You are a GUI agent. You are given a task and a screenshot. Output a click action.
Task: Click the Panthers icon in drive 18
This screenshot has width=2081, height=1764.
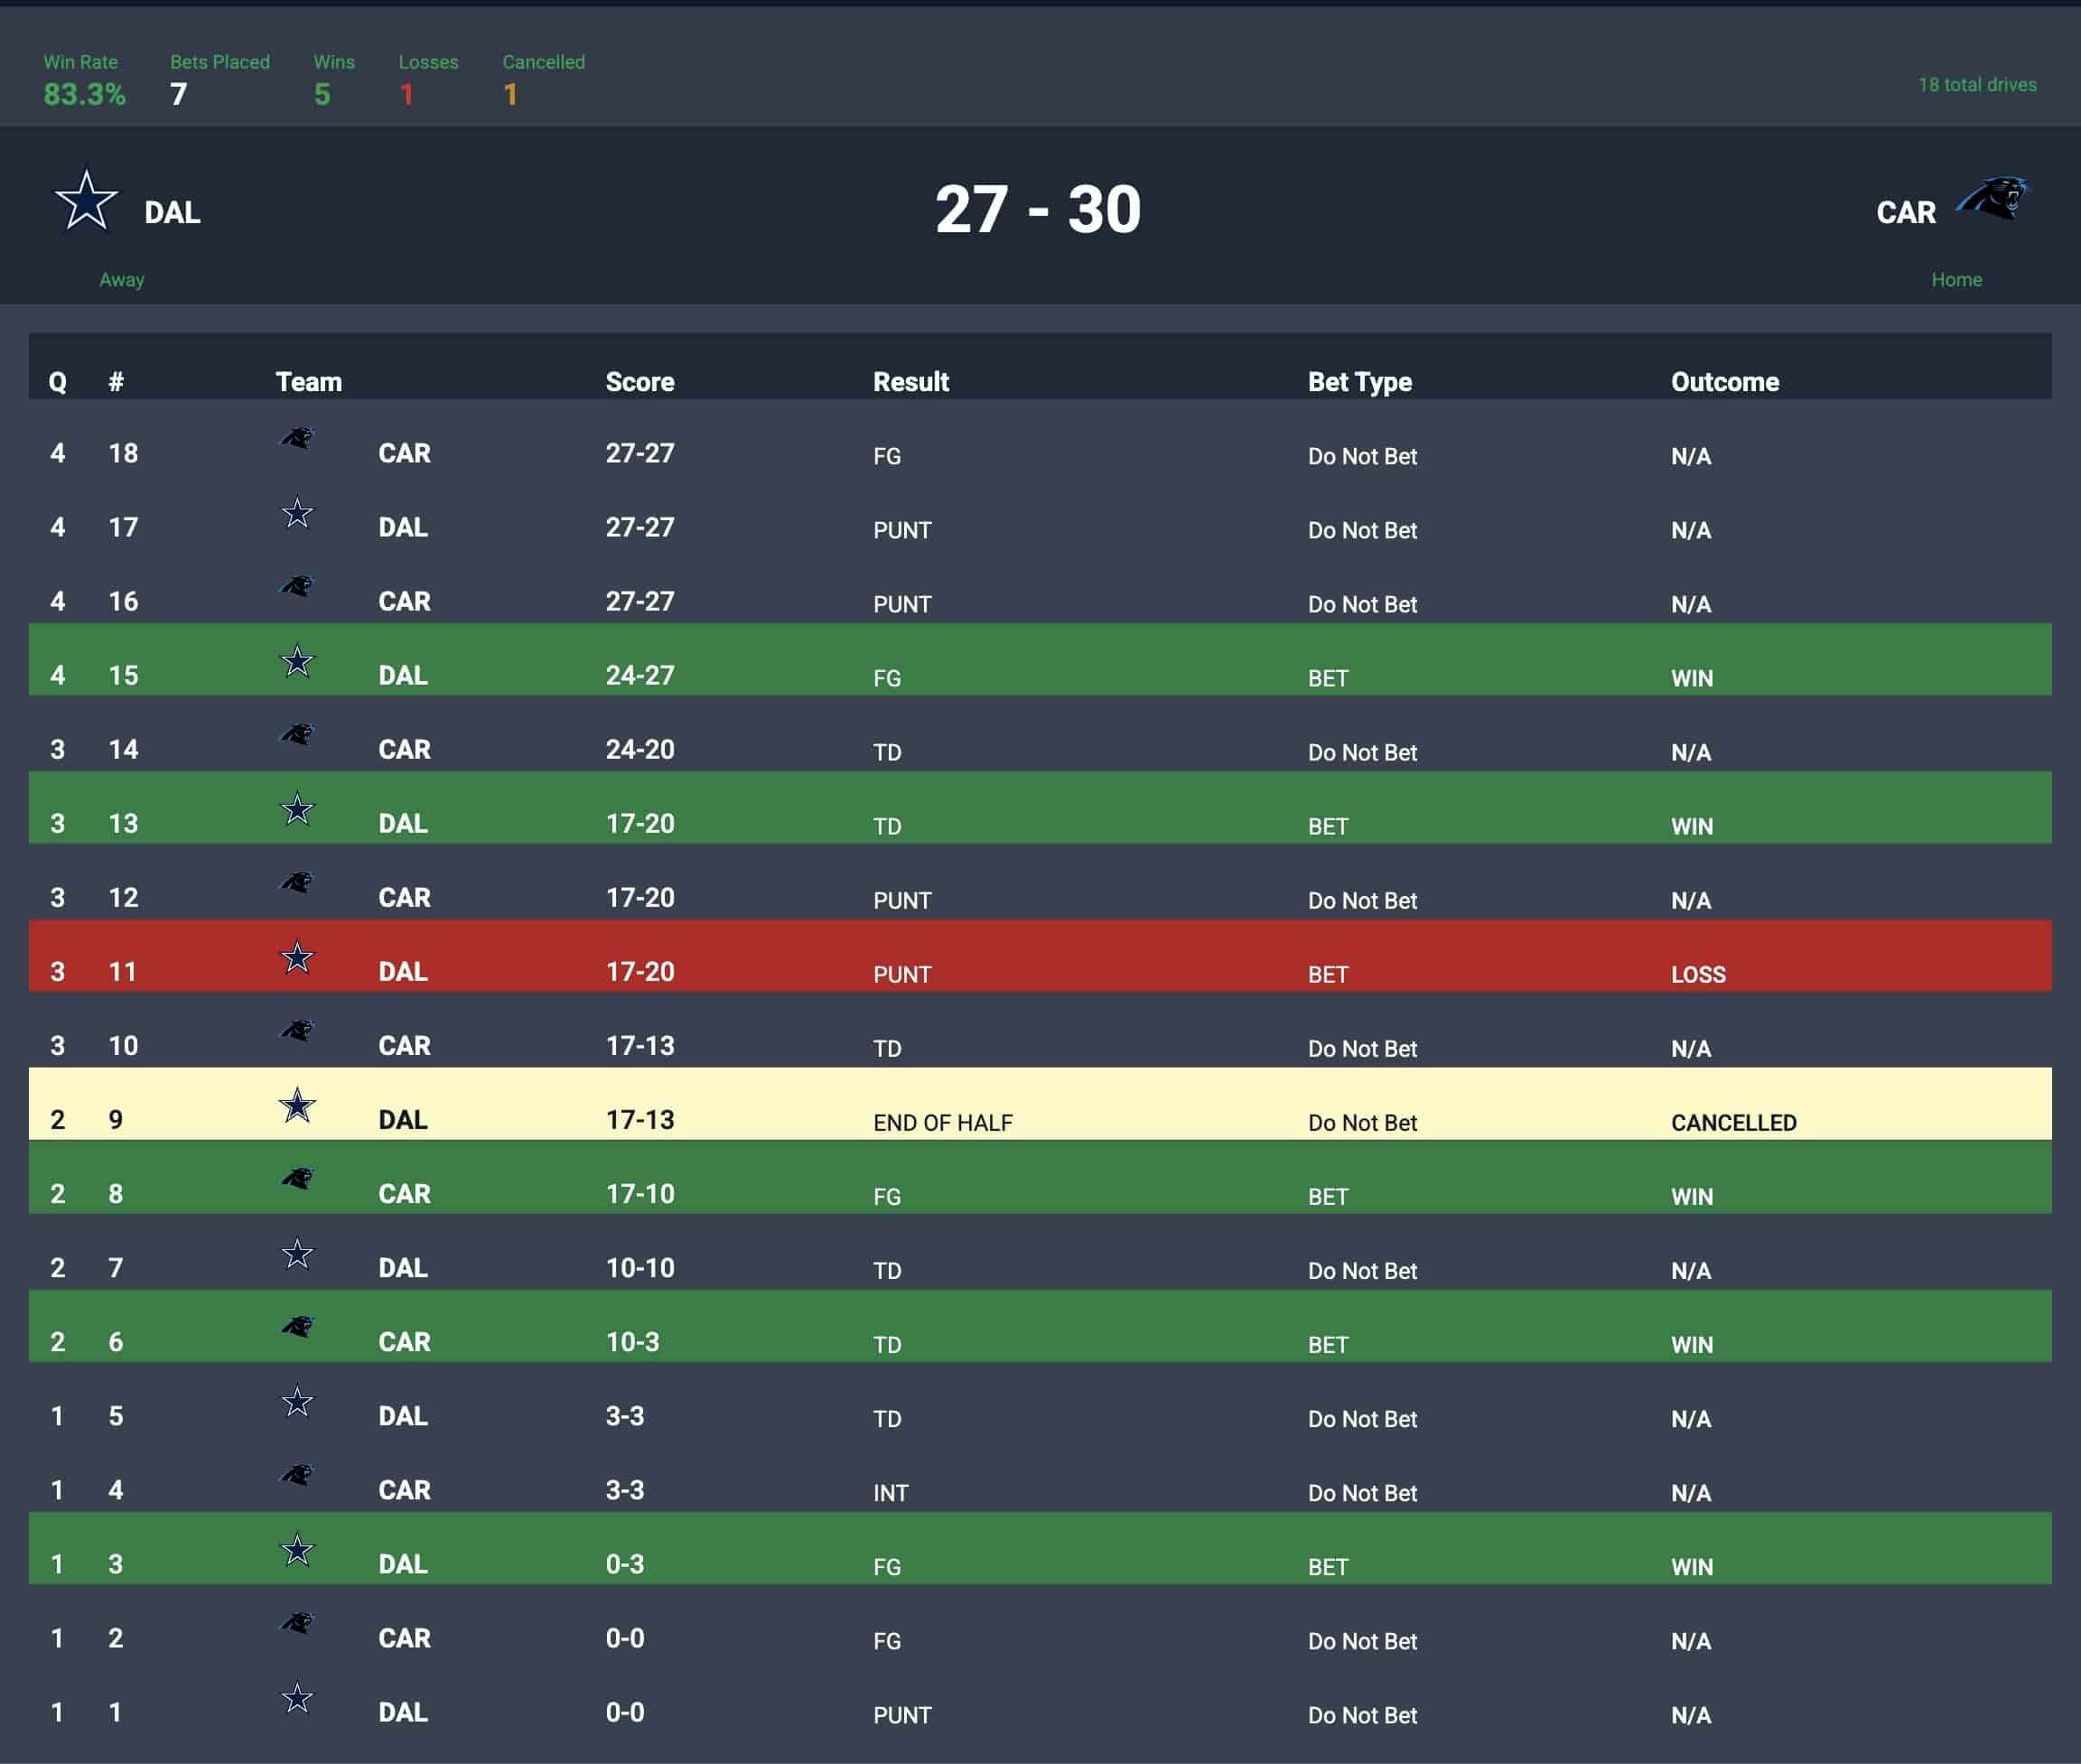[x=297, y=438]
